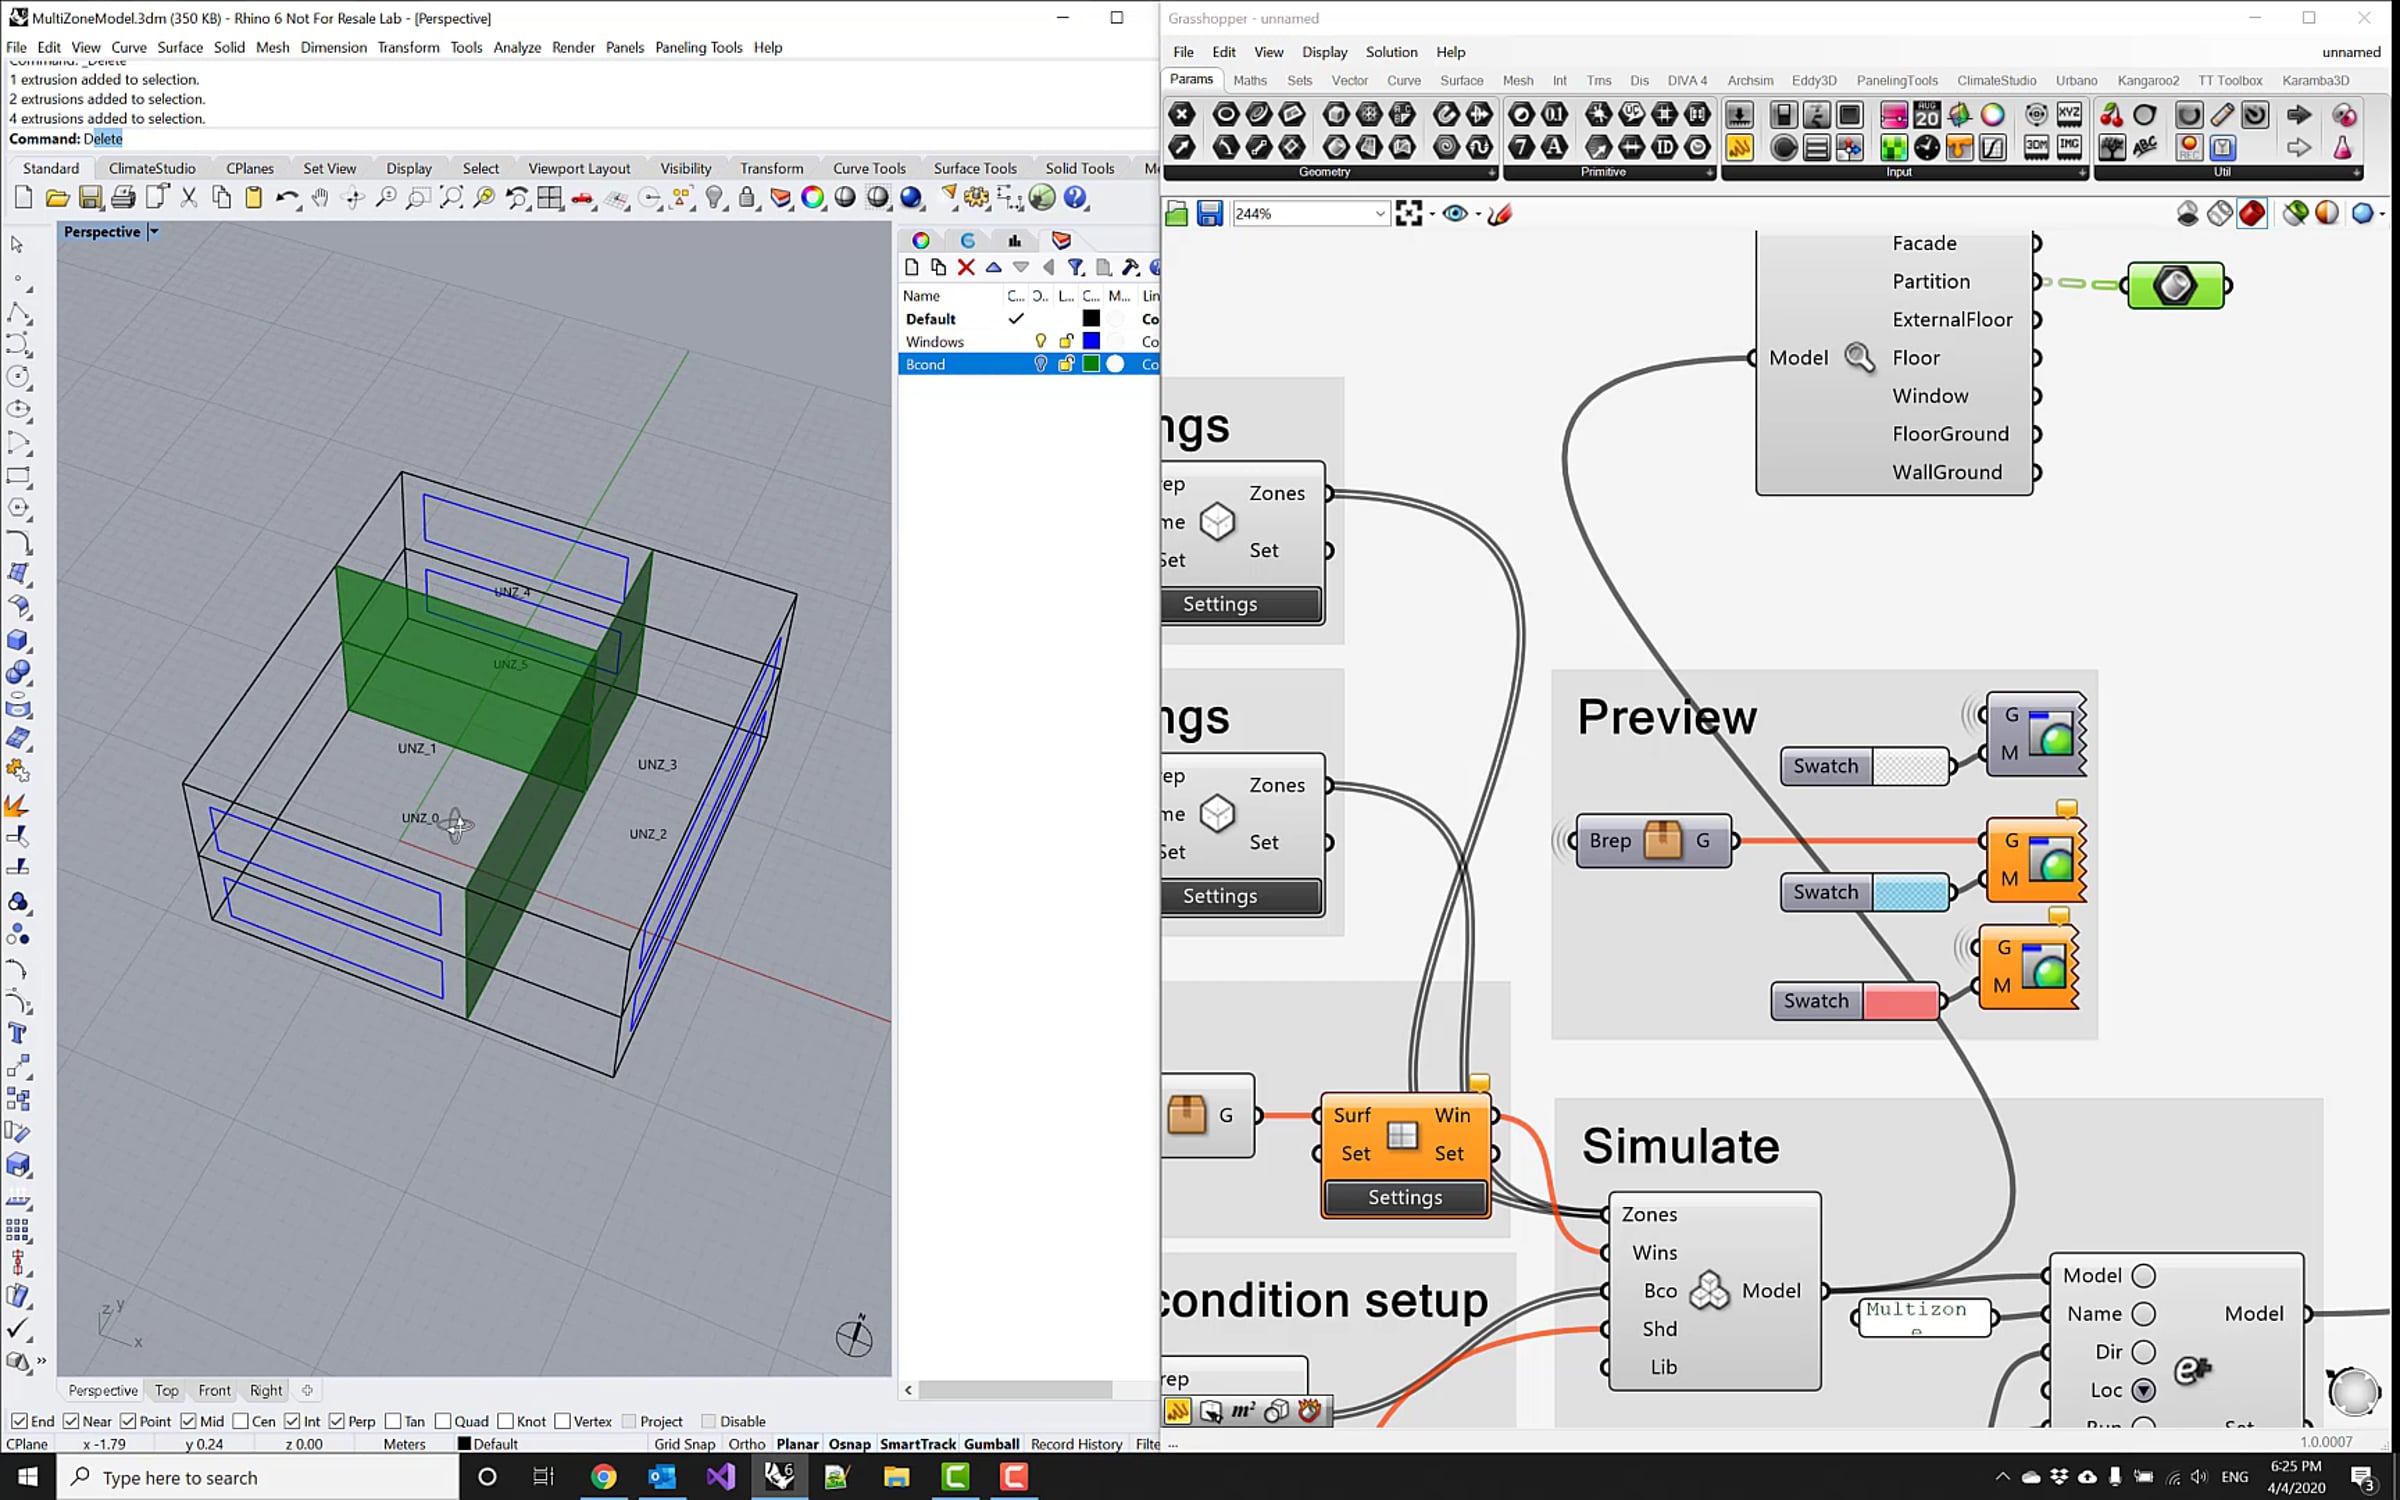The height and width of the screenshot is (1500, 2400).
Task: Click the blue color swatch of Windows layer
Action: coord(1091,341)
